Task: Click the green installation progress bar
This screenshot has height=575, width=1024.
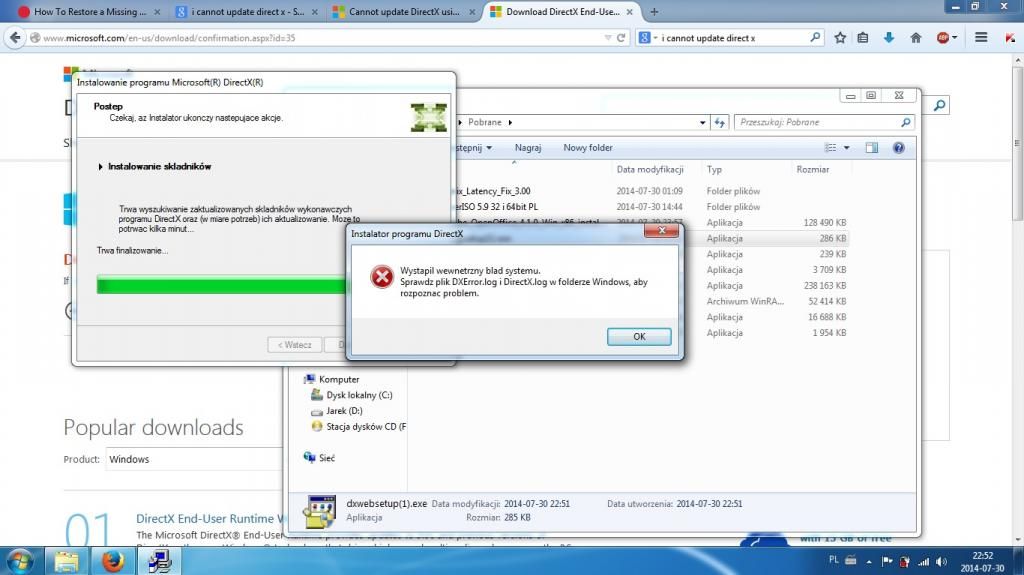Action: (x=221, y=285)
